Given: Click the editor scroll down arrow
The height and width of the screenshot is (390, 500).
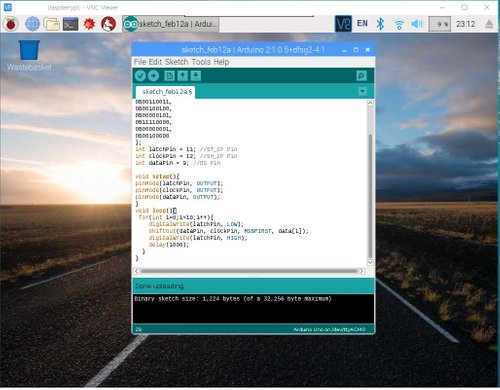Looking at the screenshot, I should 370,262.
